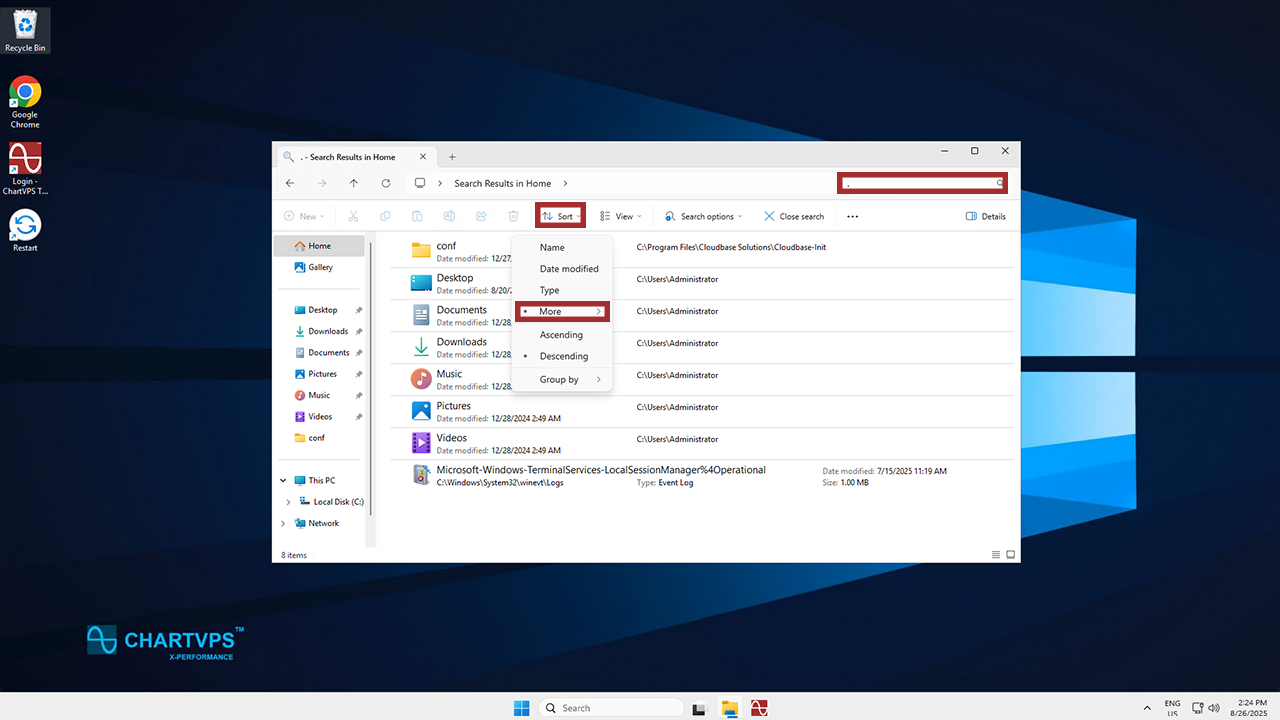Select Ascending sort order
Viewport: 1280px width, 720px height.
[561, 335]
